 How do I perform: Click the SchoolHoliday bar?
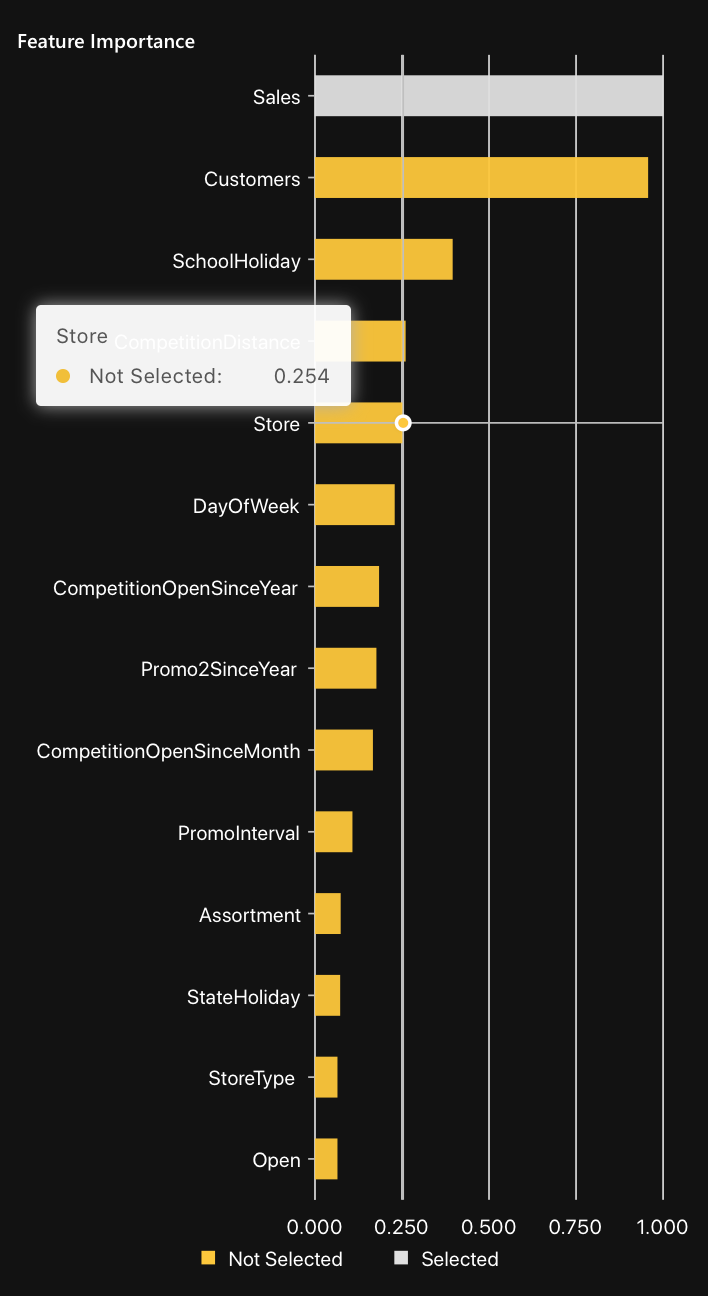point(383,260)
